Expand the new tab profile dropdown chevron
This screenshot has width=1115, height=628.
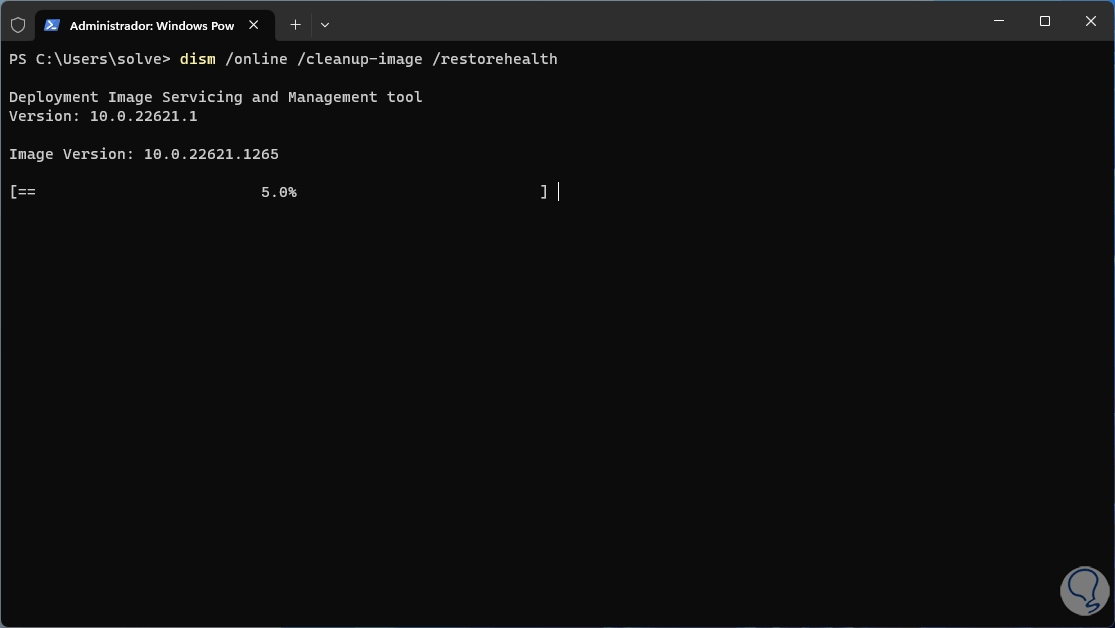pos(325,25)
